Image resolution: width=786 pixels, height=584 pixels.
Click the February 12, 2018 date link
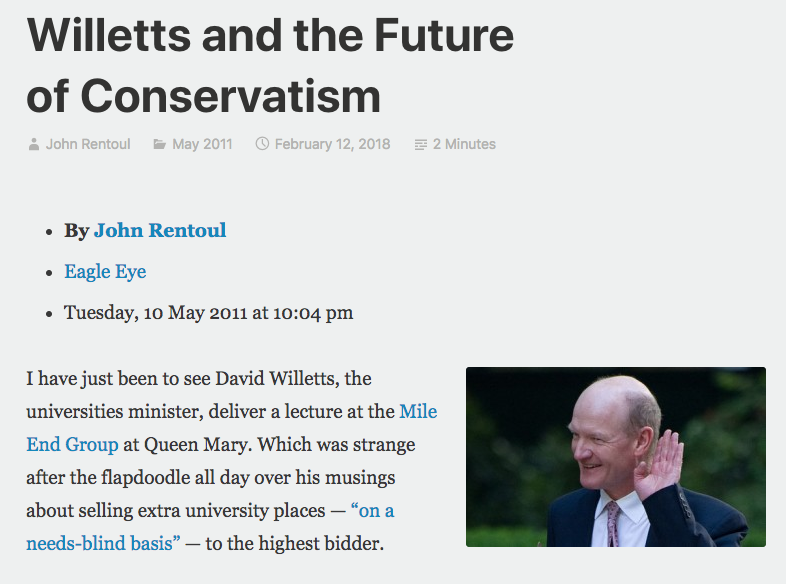332,144
